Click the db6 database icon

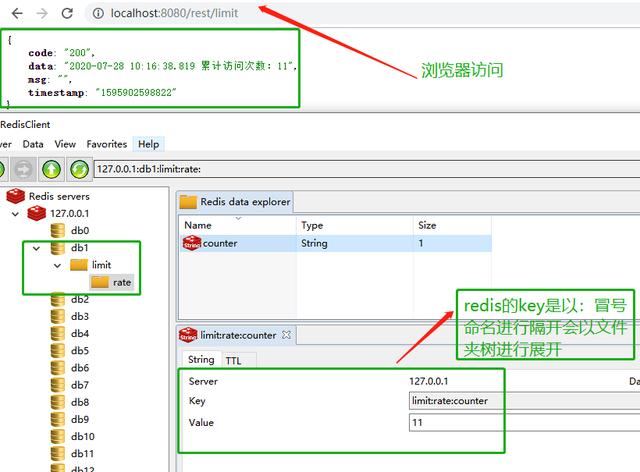(58, 367)
